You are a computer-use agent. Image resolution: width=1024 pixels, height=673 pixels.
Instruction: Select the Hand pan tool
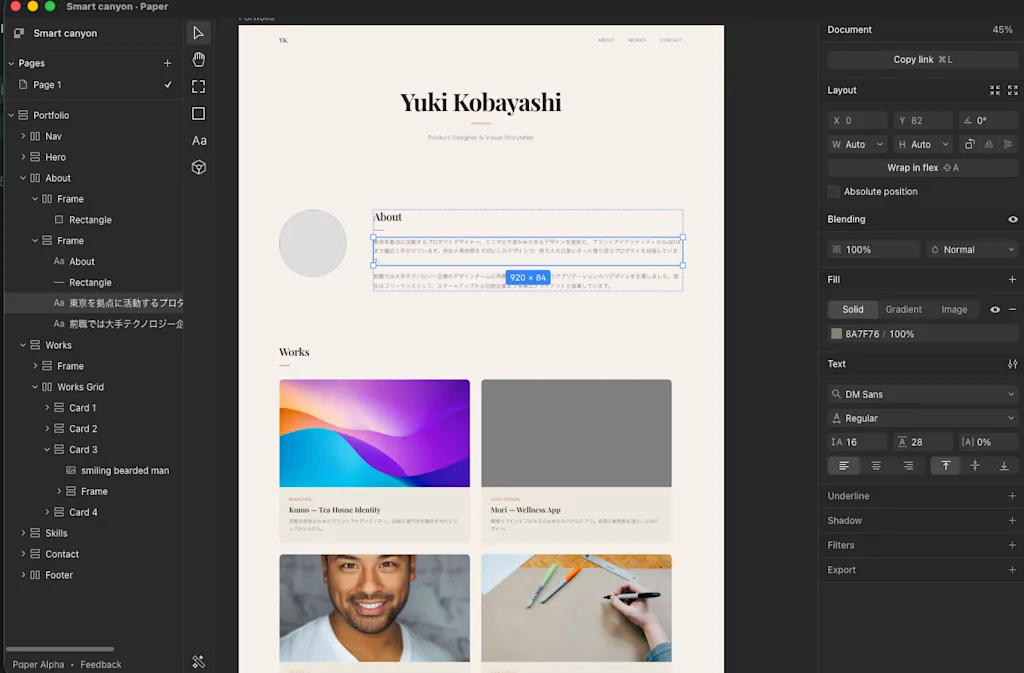(199, 60)
